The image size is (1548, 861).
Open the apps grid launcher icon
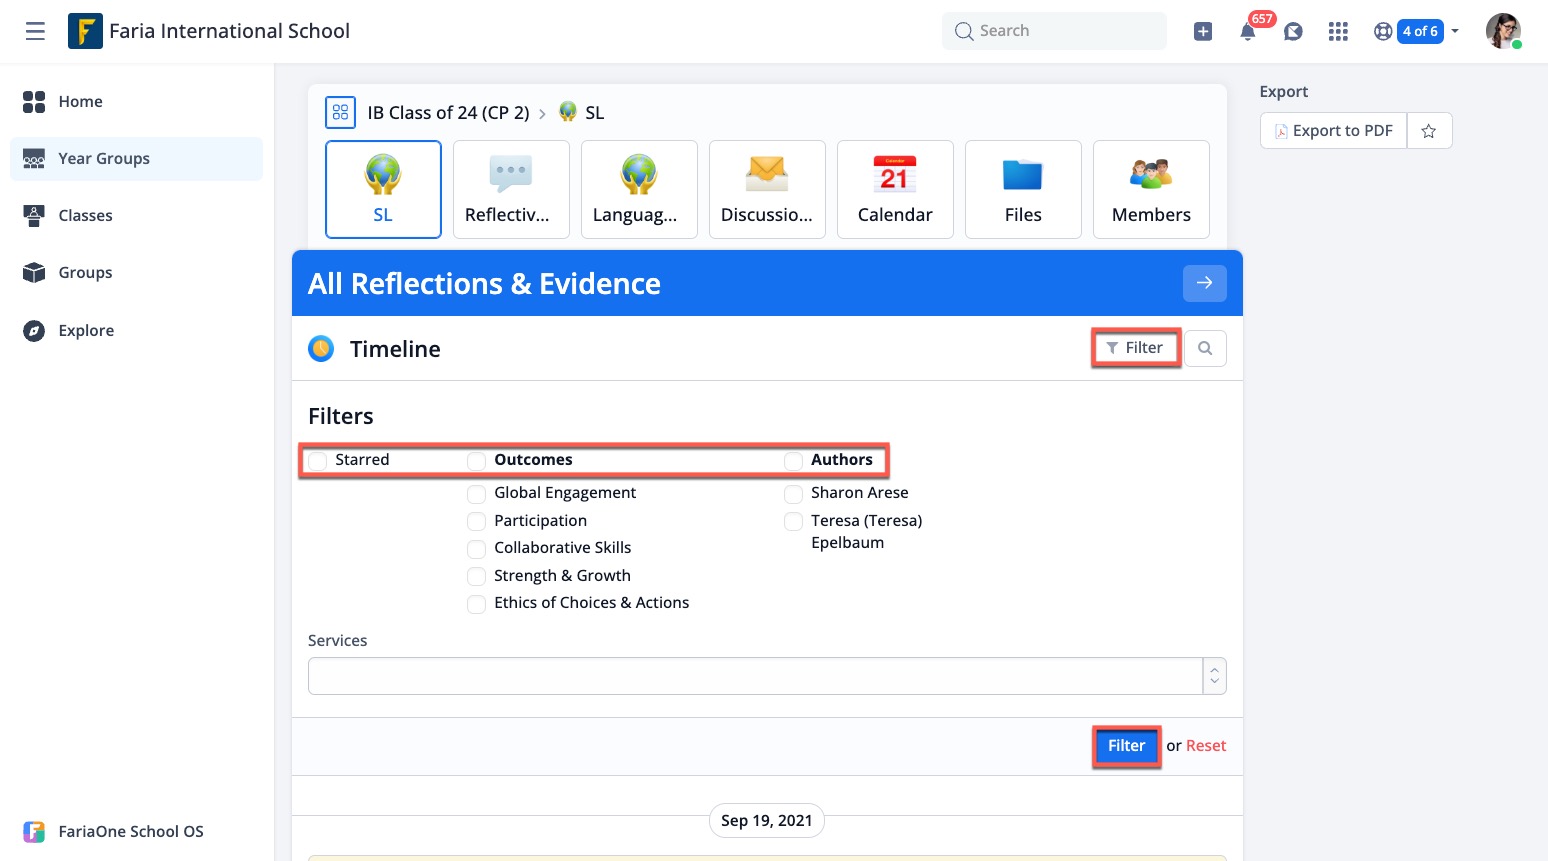[1338, 32]
